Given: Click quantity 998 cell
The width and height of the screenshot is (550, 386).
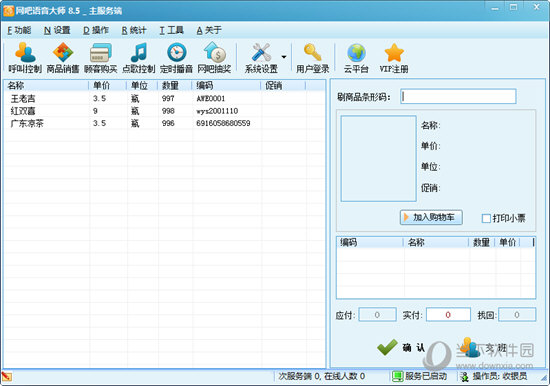Looking at the screenshot, I should (x=168, y=111).
